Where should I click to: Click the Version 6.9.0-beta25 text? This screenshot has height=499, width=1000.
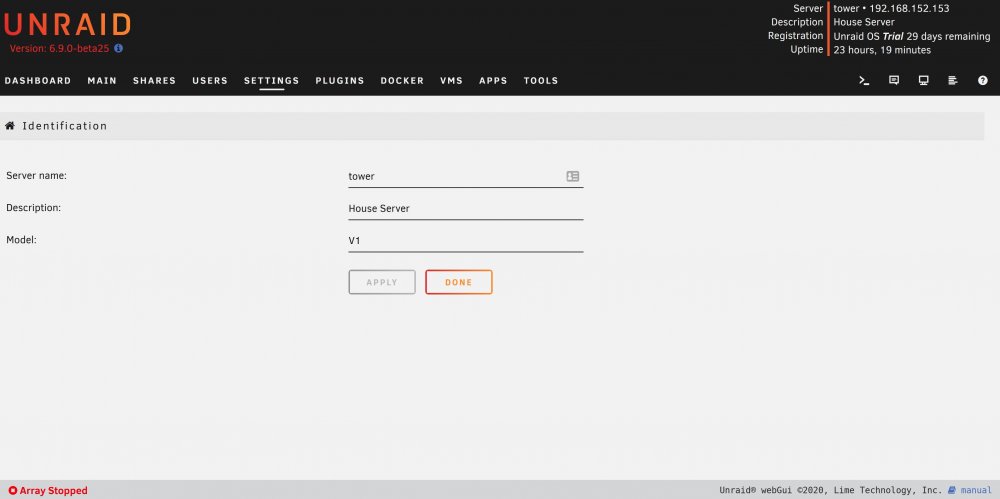point(59,48)
